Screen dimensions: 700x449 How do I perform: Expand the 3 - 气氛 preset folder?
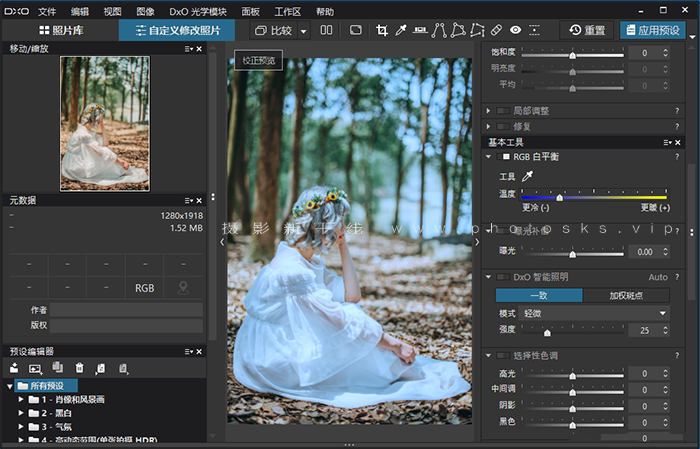tap(21, 427)
